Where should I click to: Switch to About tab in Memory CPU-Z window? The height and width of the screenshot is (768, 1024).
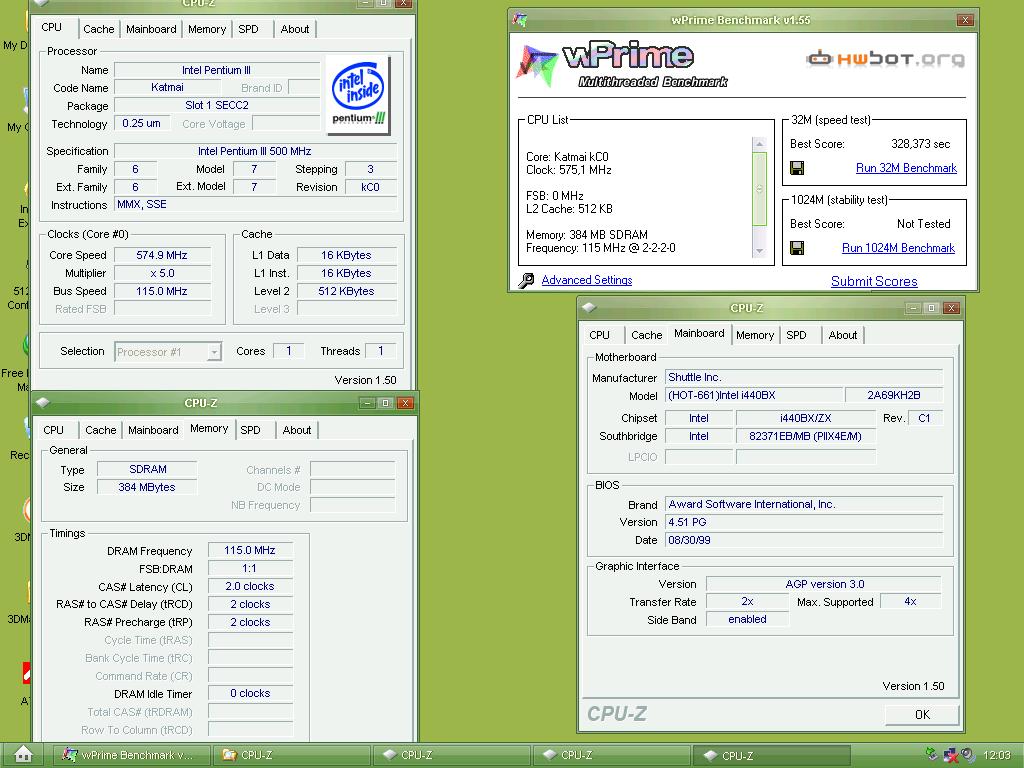[x=296, y=430]
